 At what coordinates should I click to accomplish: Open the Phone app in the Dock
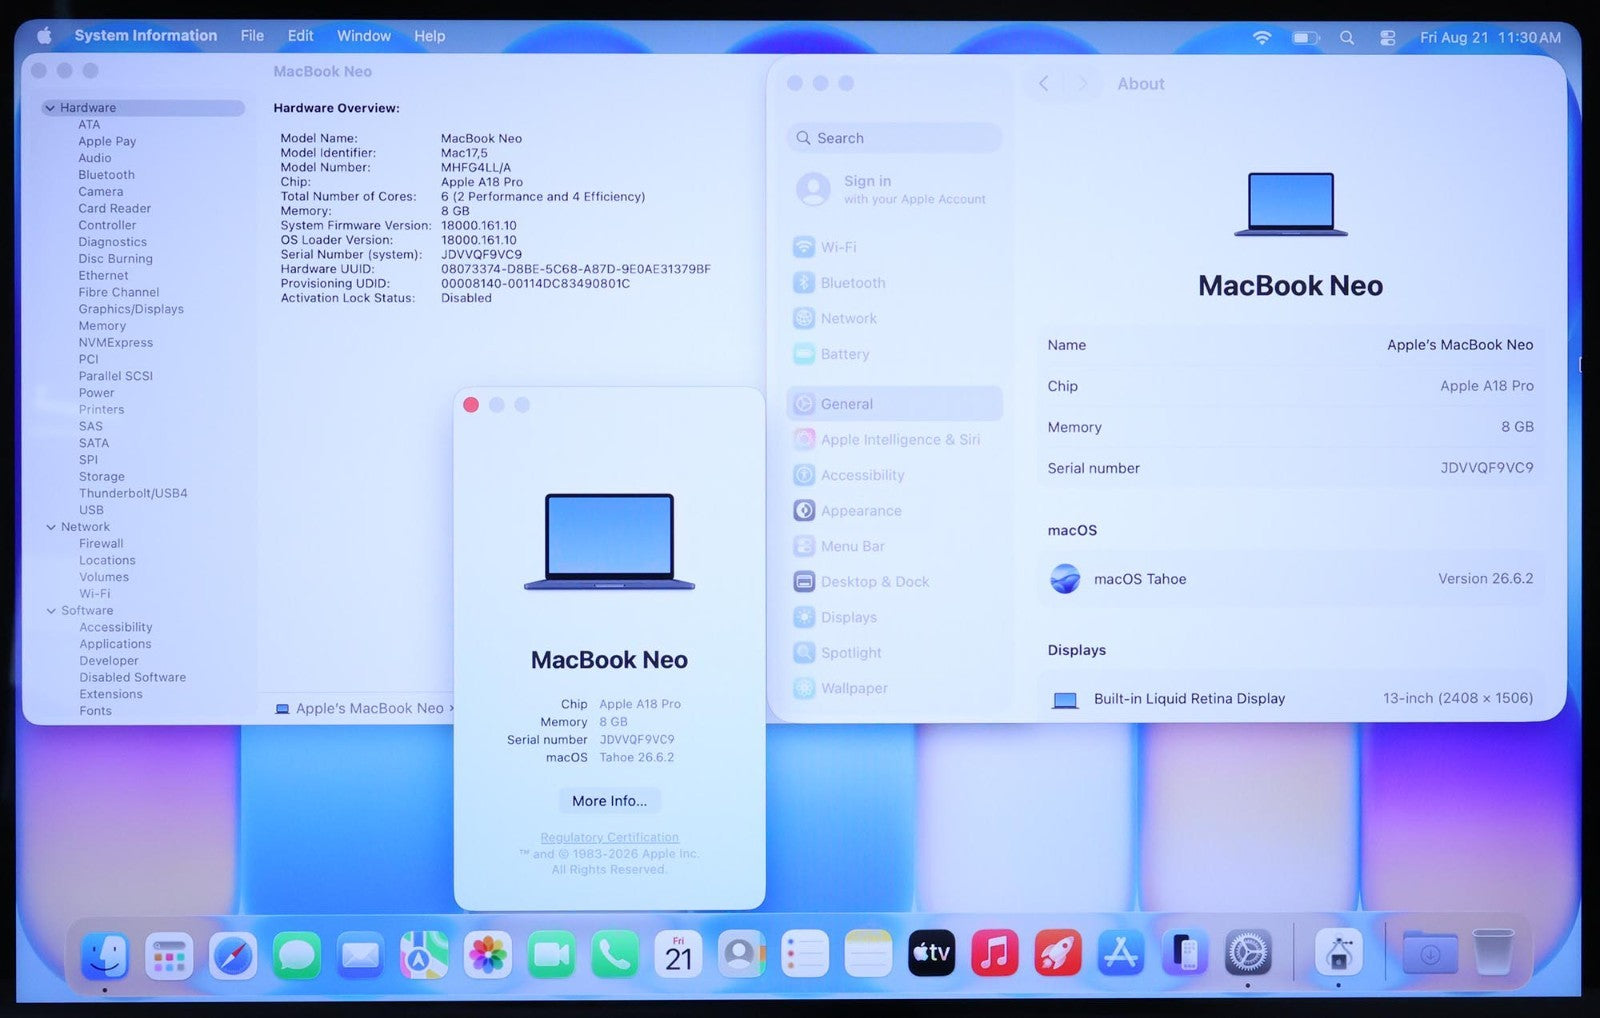point(615,955)
